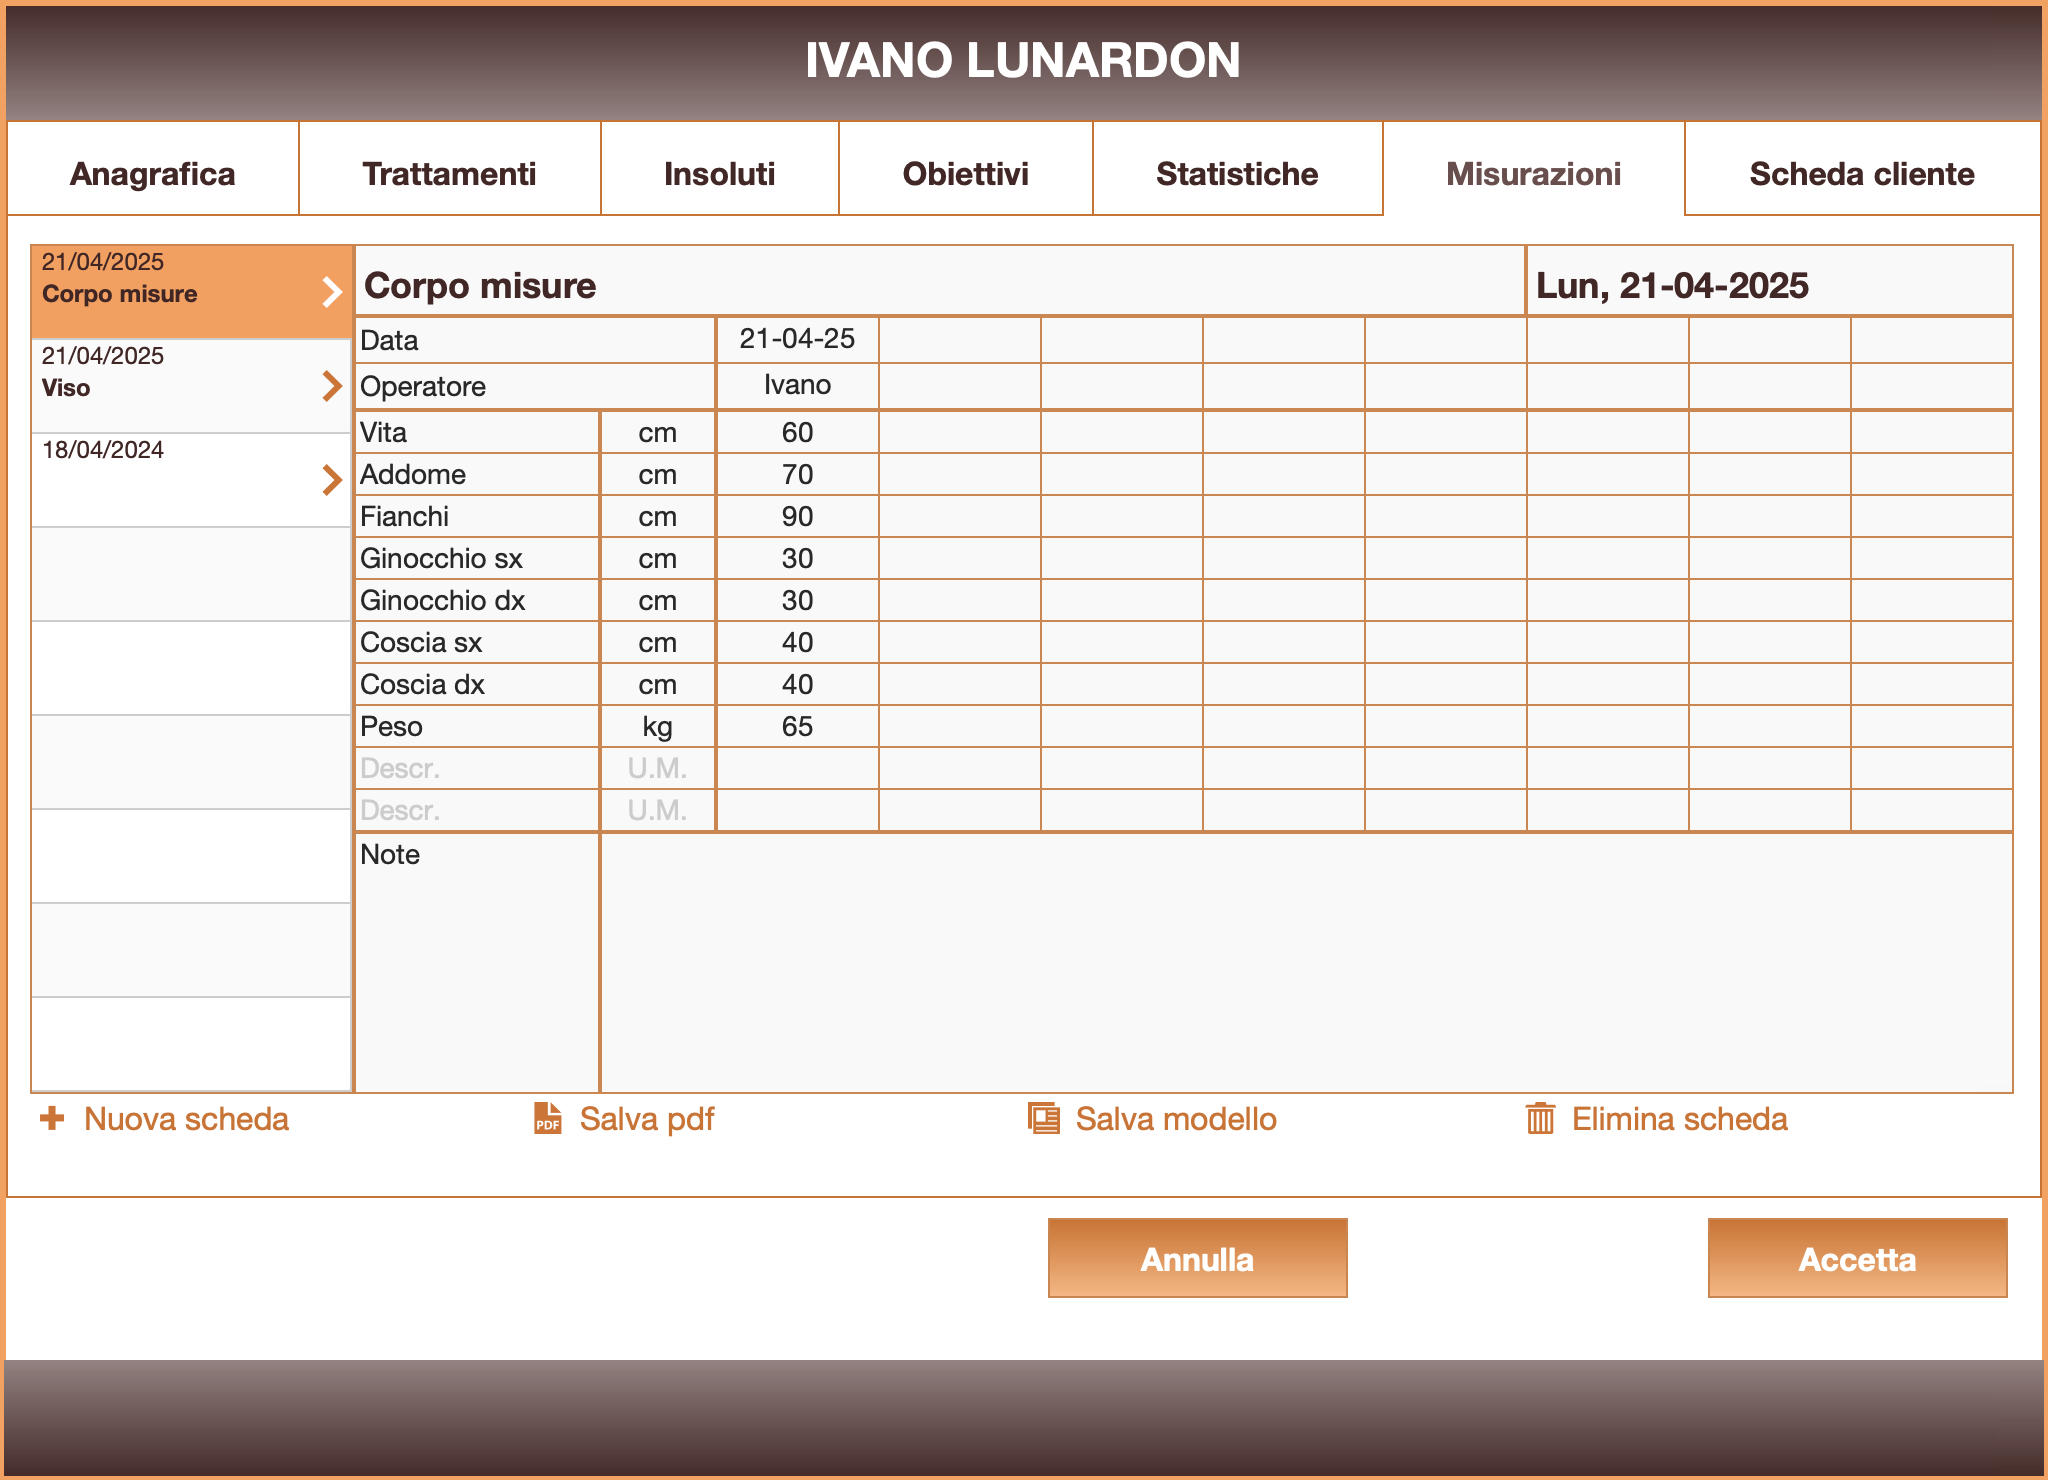Click the Nuova scheda link
The width and height of the screenshot is (2048, 1480).
click(186, 1118)
